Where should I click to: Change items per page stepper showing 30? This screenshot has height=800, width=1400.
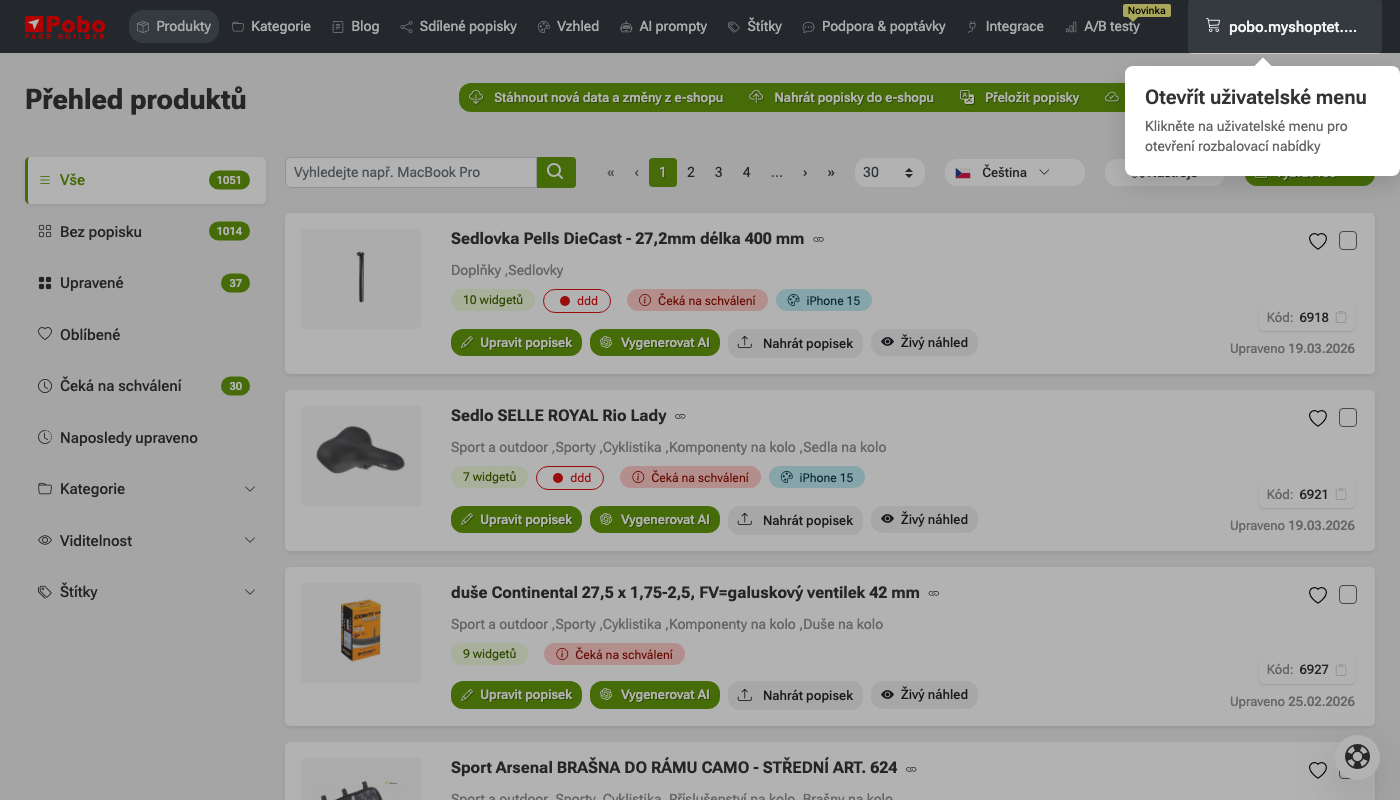pyautogui.click(x=888, y=172)
